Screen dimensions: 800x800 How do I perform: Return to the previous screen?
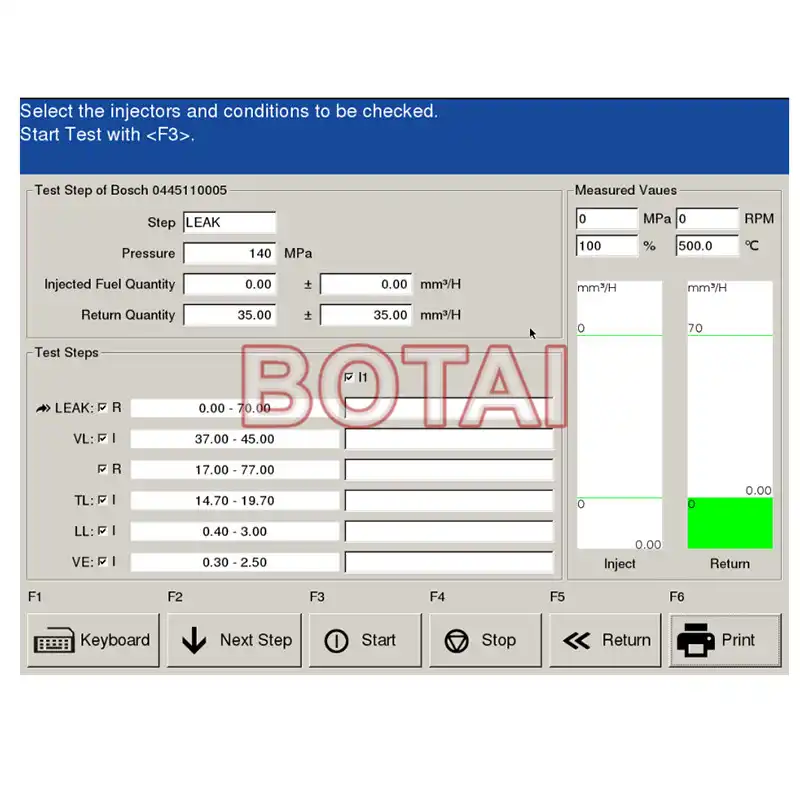[x=605, y=640]
